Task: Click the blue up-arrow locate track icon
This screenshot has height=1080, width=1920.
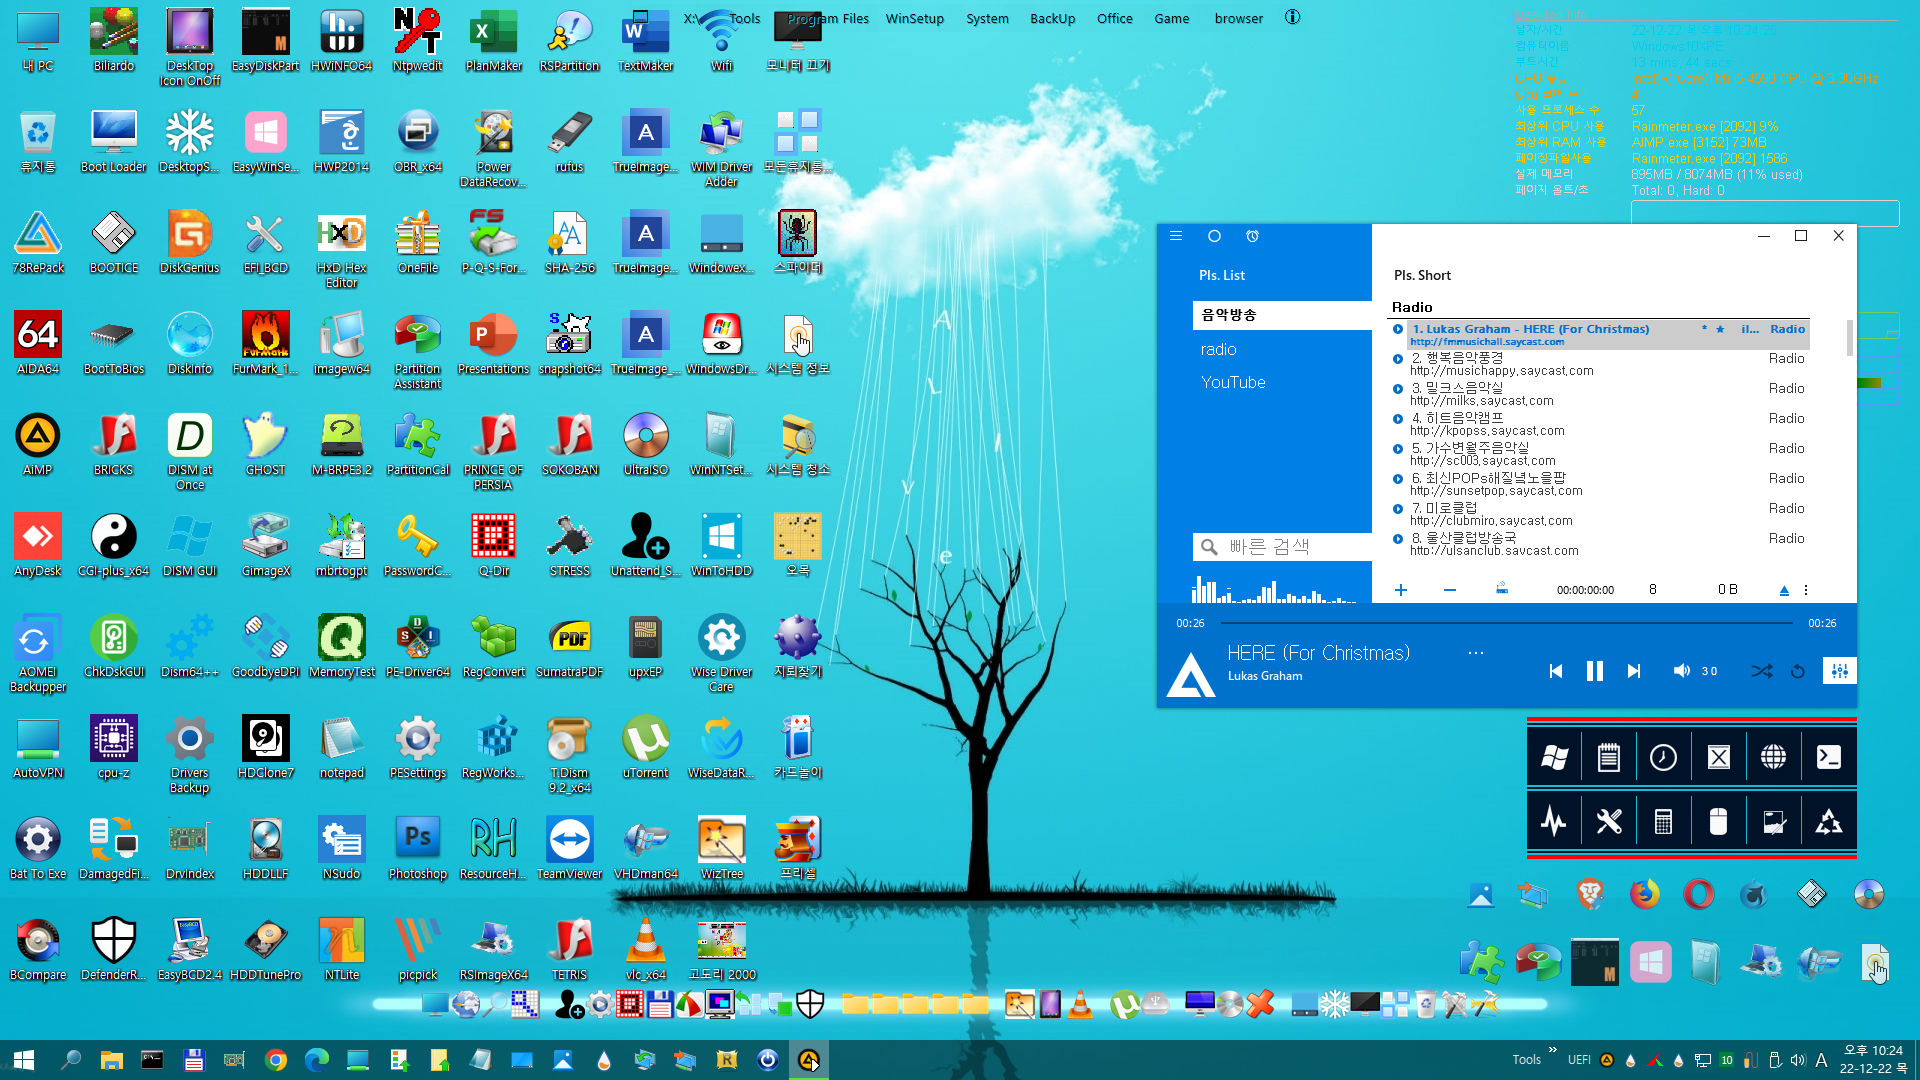Action: click(1784, 590)
